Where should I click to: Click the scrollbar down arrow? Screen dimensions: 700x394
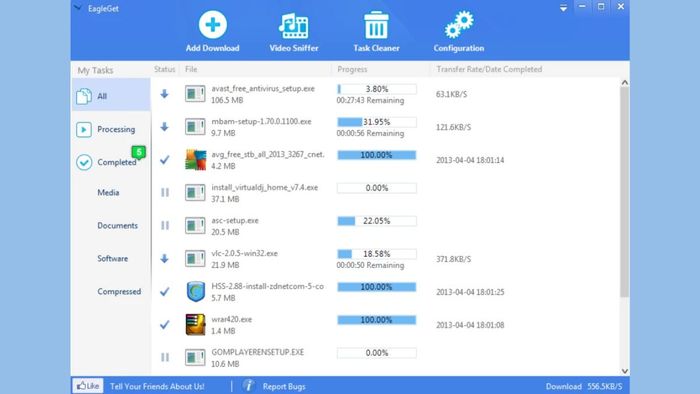625,371
